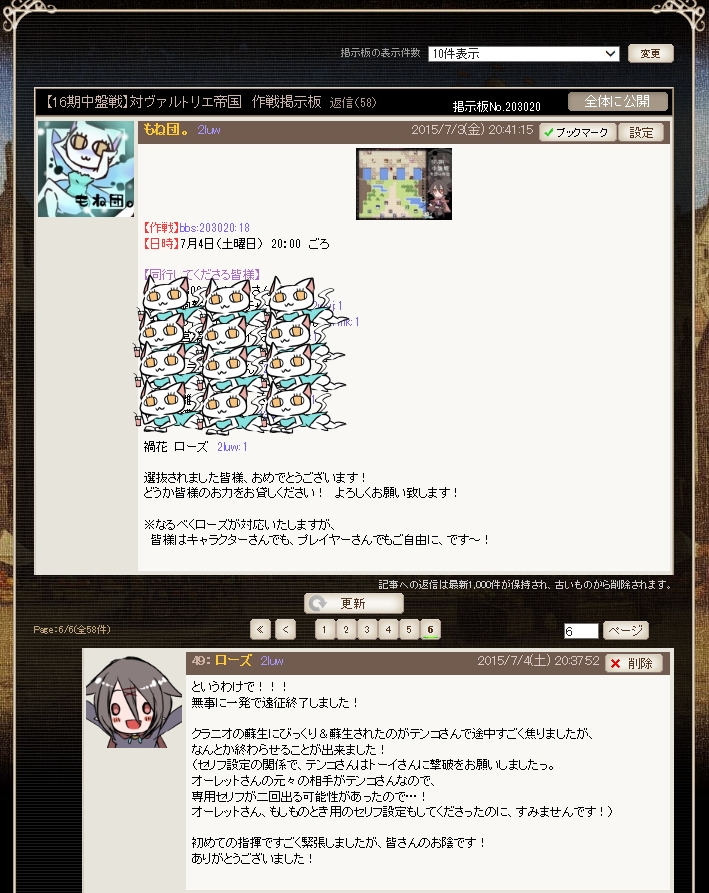
Task: Open the 設定 settings button
Action: tap(641, 132)
